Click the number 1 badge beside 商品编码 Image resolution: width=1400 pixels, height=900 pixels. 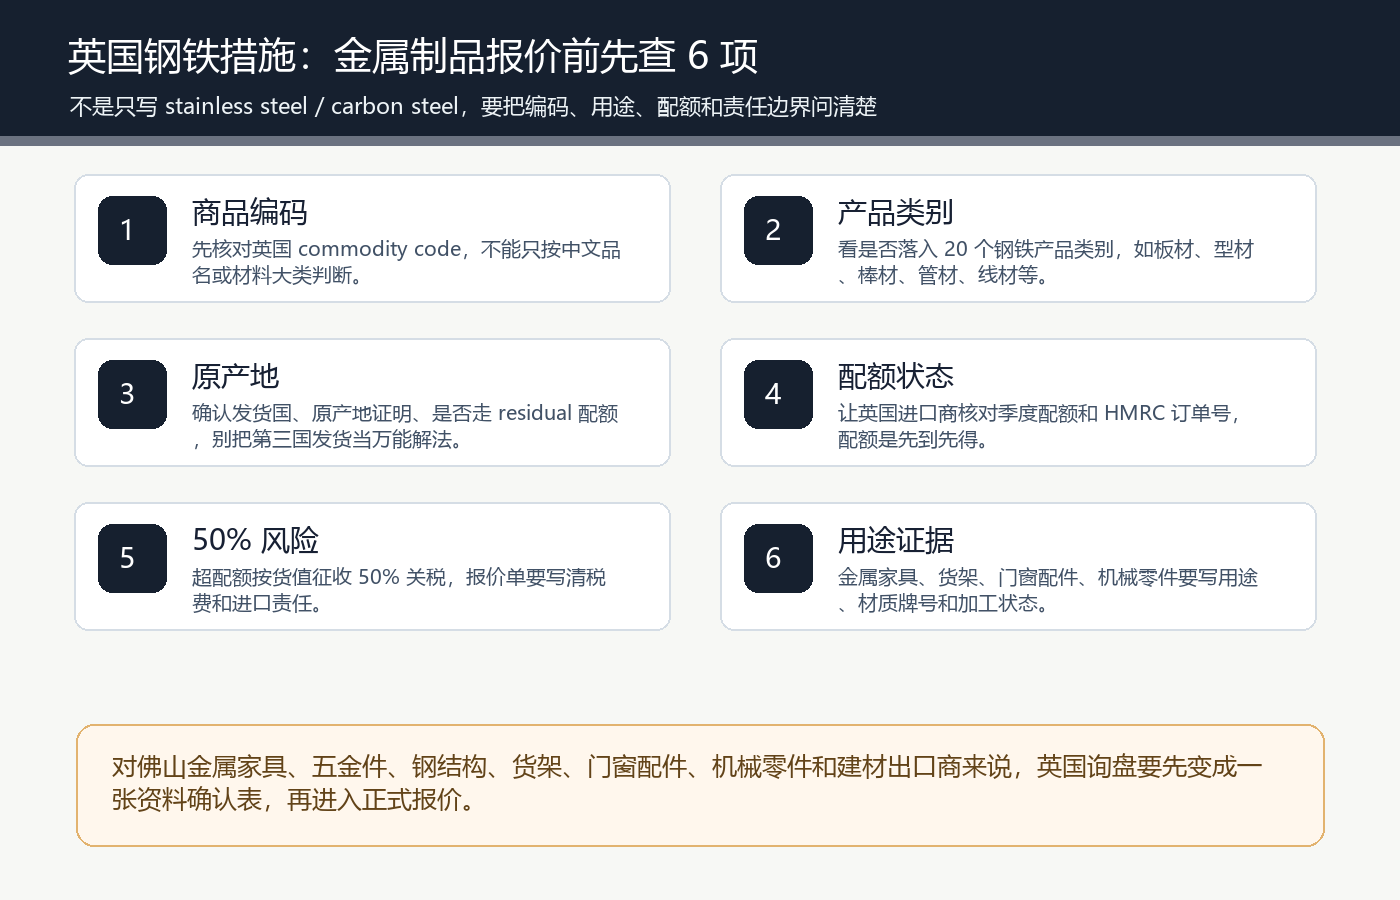[x=132, y=230]
